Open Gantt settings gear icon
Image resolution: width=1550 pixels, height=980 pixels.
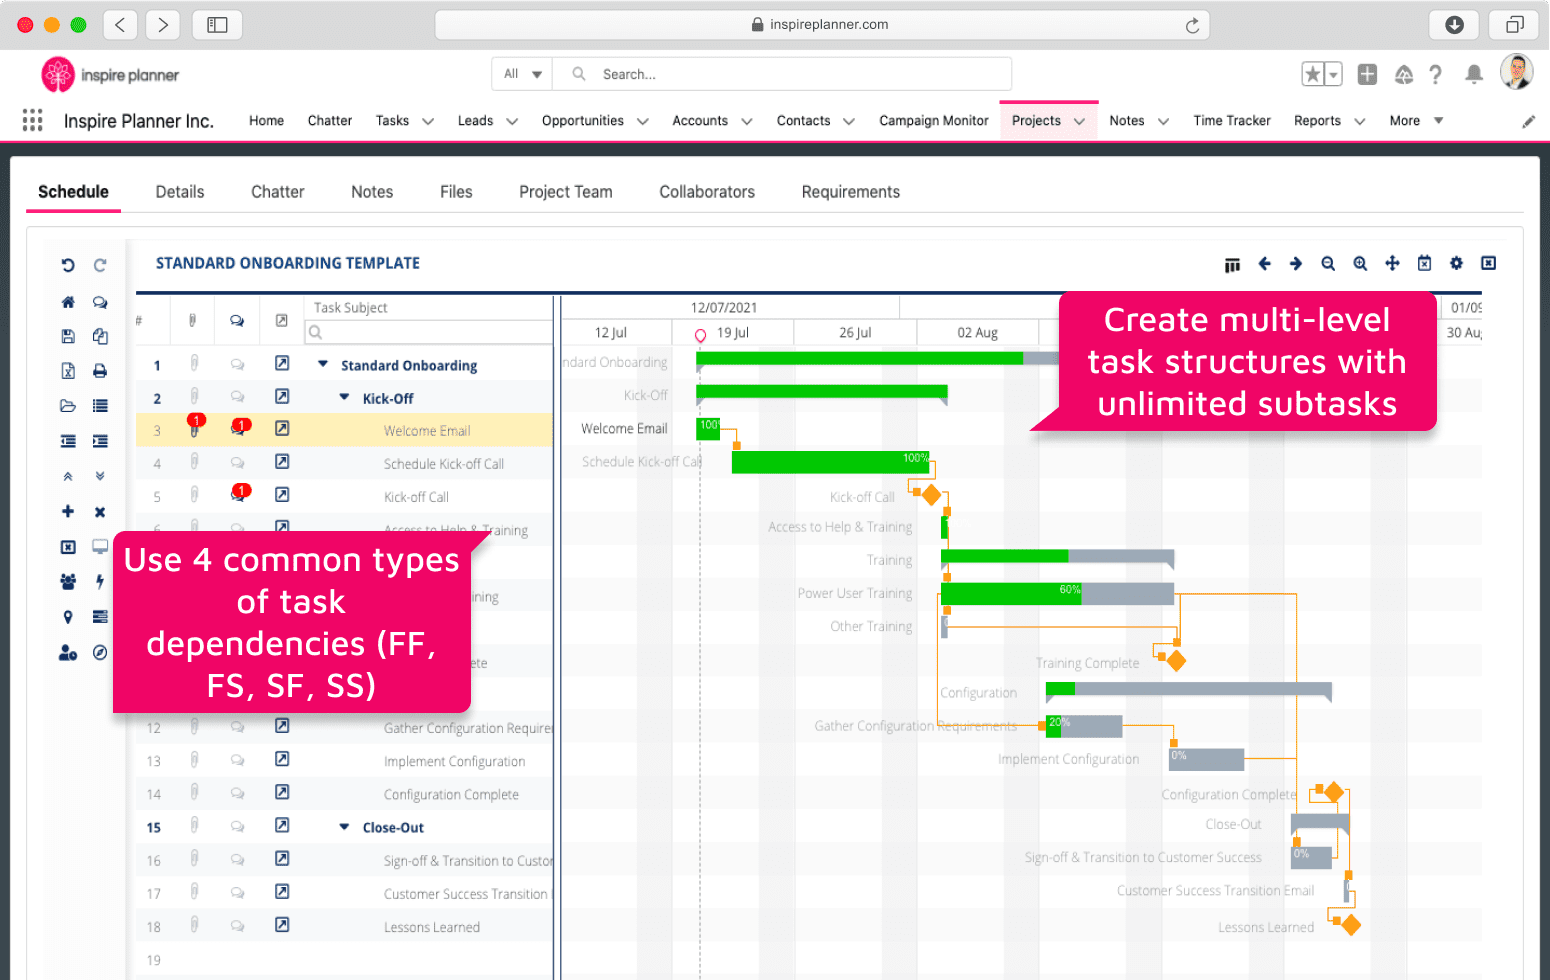[1456, 263]
